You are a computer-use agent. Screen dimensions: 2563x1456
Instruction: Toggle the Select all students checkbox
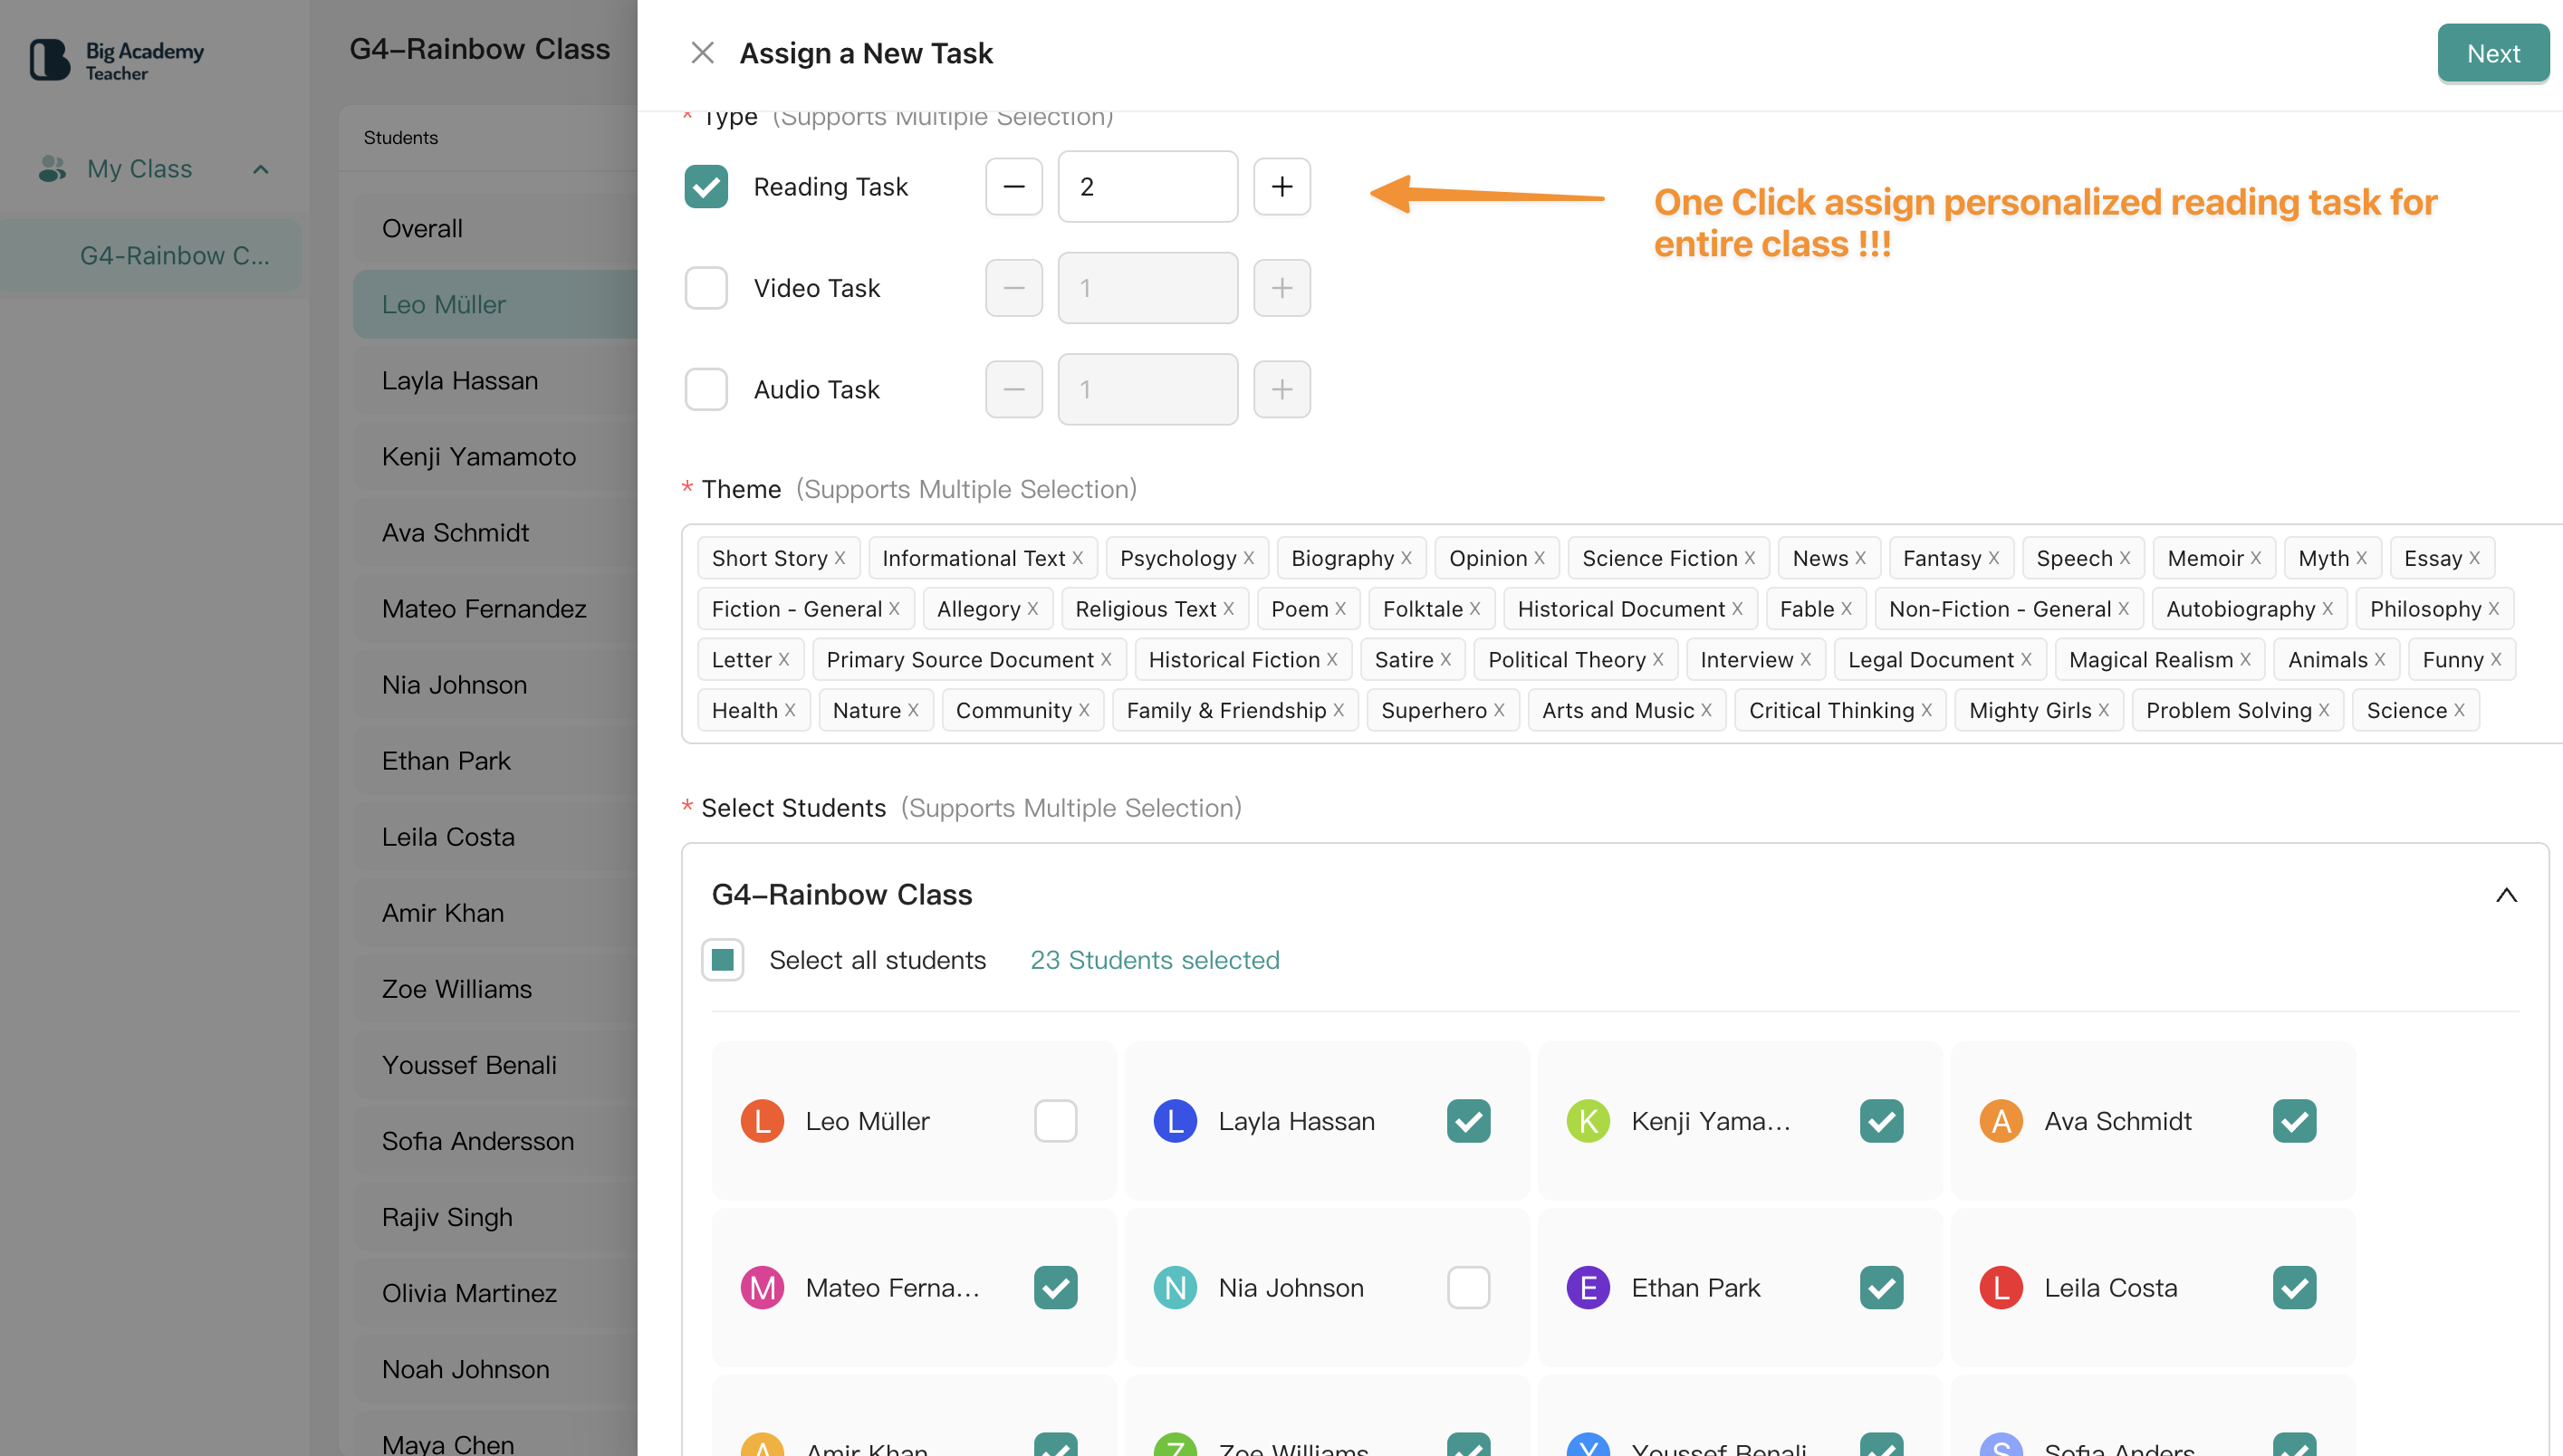pyautogui.click(x=722, y=960)
